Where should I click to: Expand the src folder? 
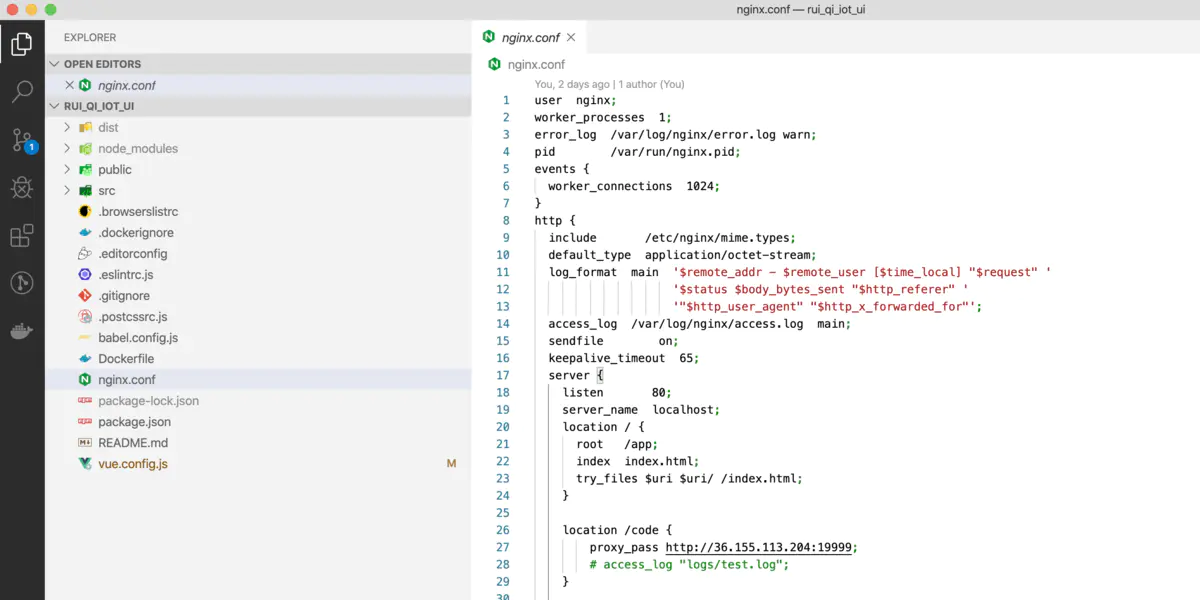click(106, 190)
